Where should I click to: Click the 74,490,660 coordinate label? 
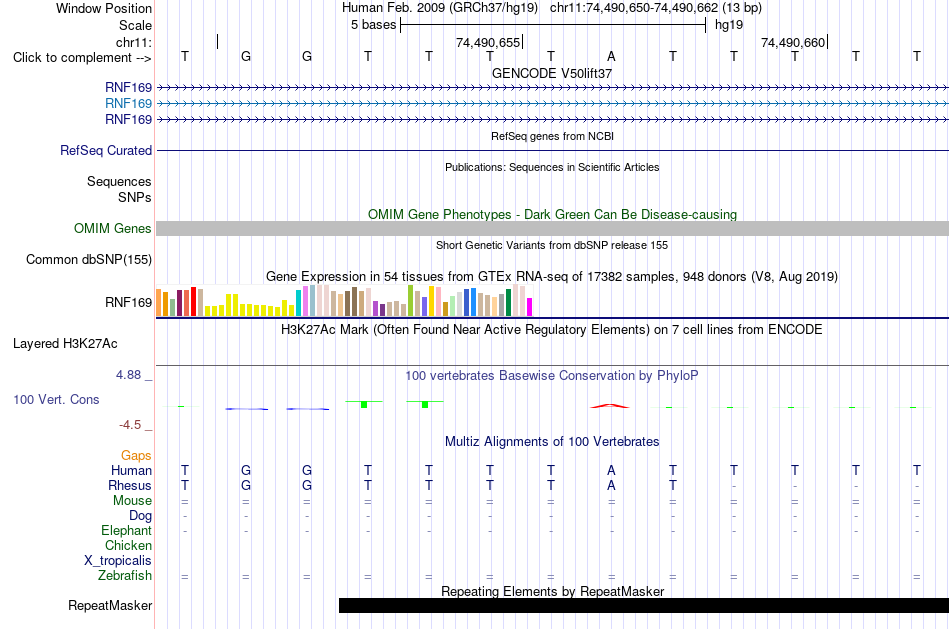pyautogui.click(x=793, y=42)
